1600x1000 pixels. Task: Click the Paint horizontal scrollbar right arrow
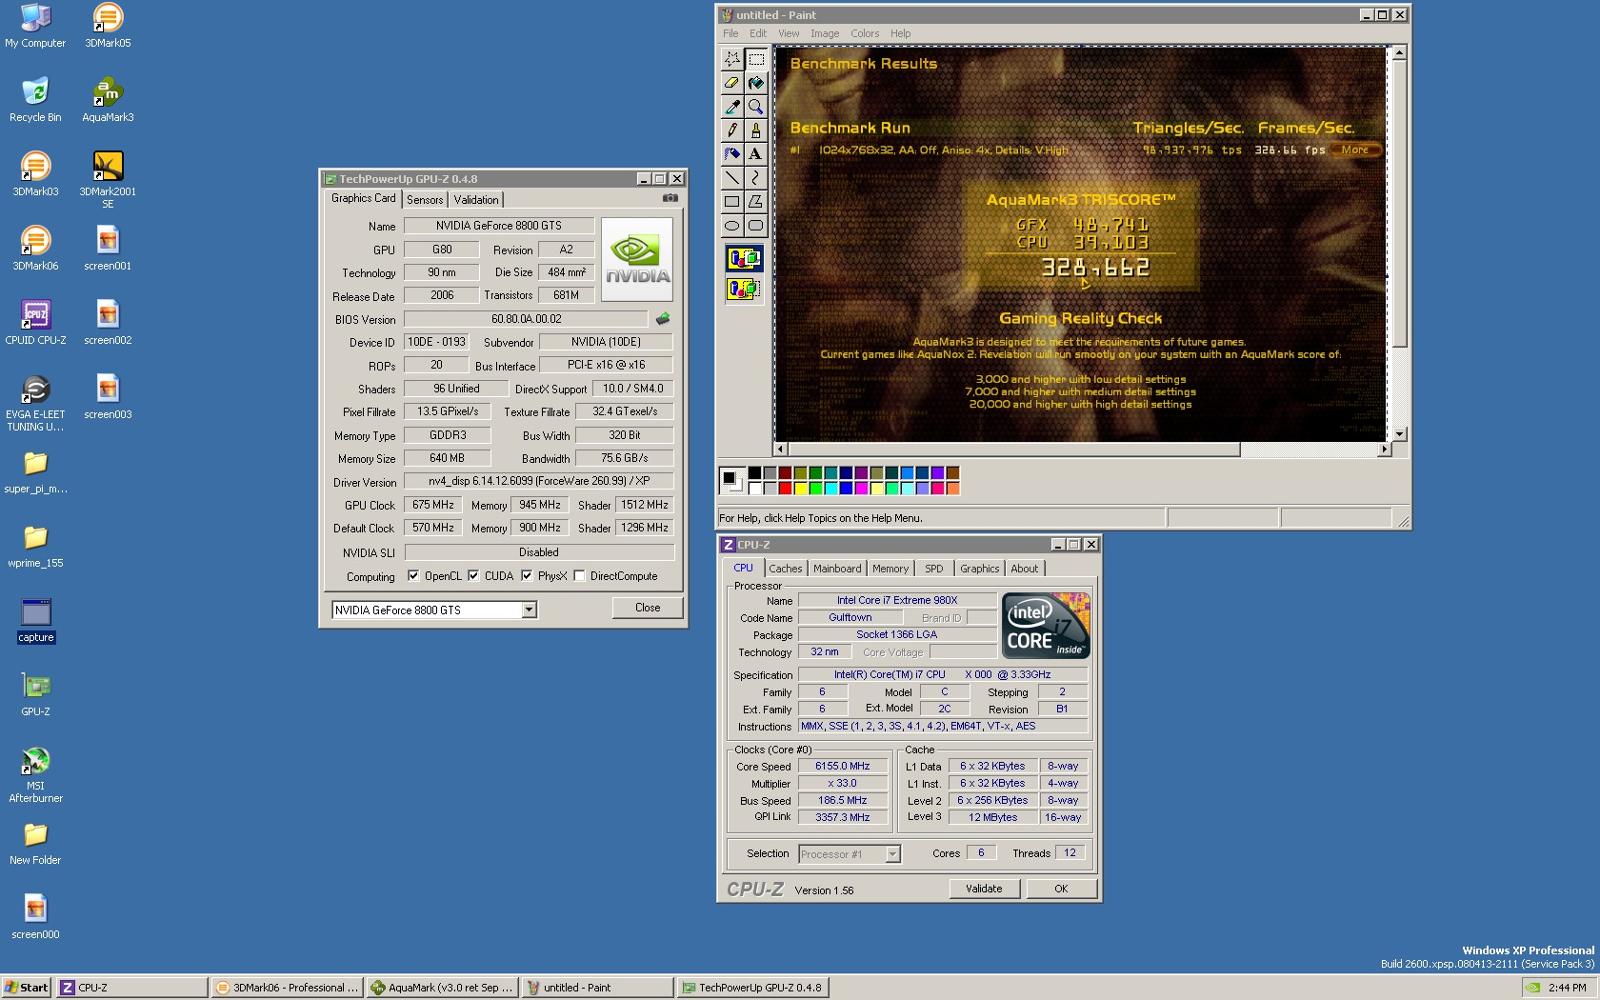tap(1384, 450)
